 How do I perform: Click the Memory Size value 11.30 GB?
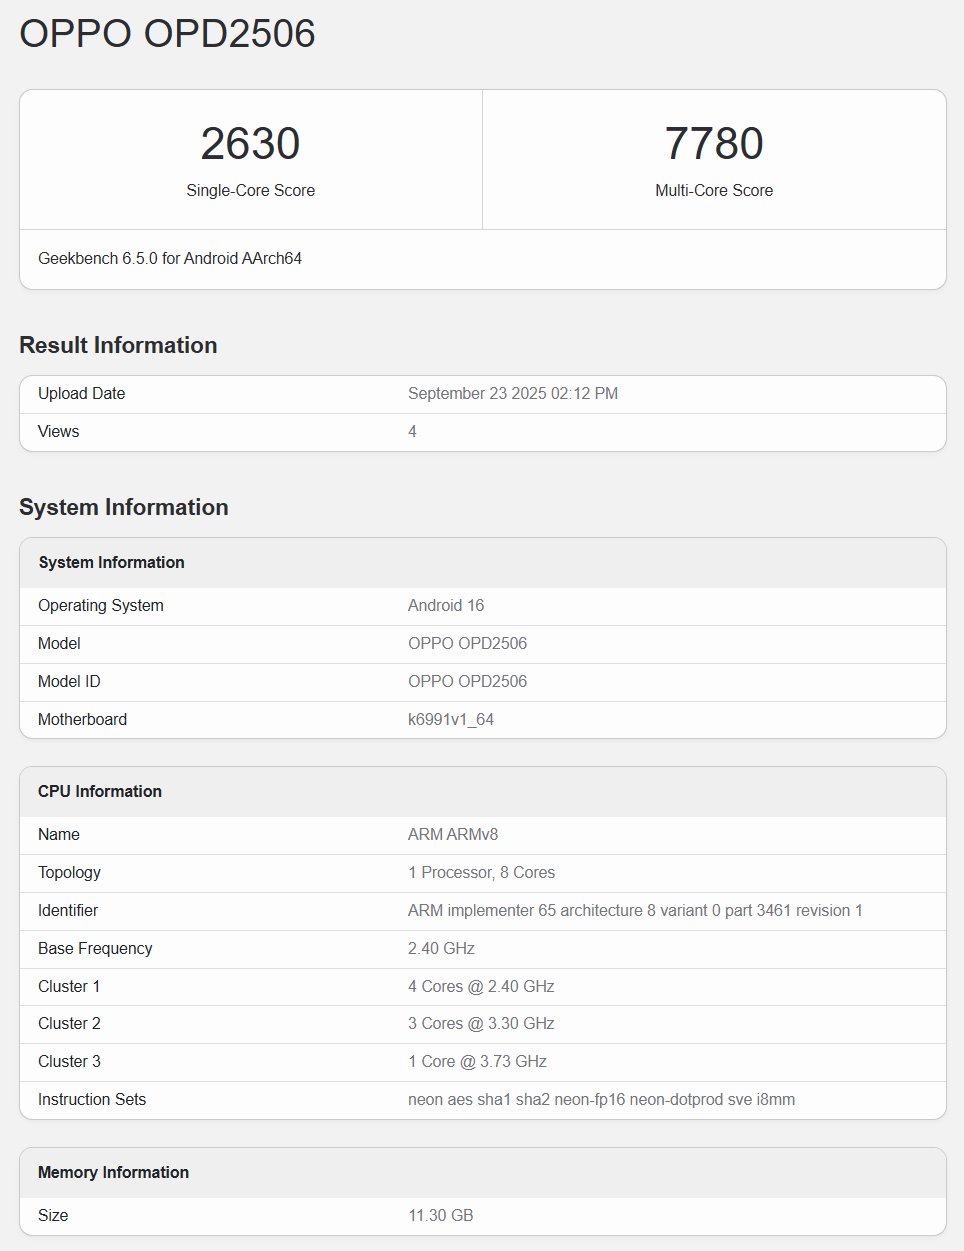(x=440, y=1215)
